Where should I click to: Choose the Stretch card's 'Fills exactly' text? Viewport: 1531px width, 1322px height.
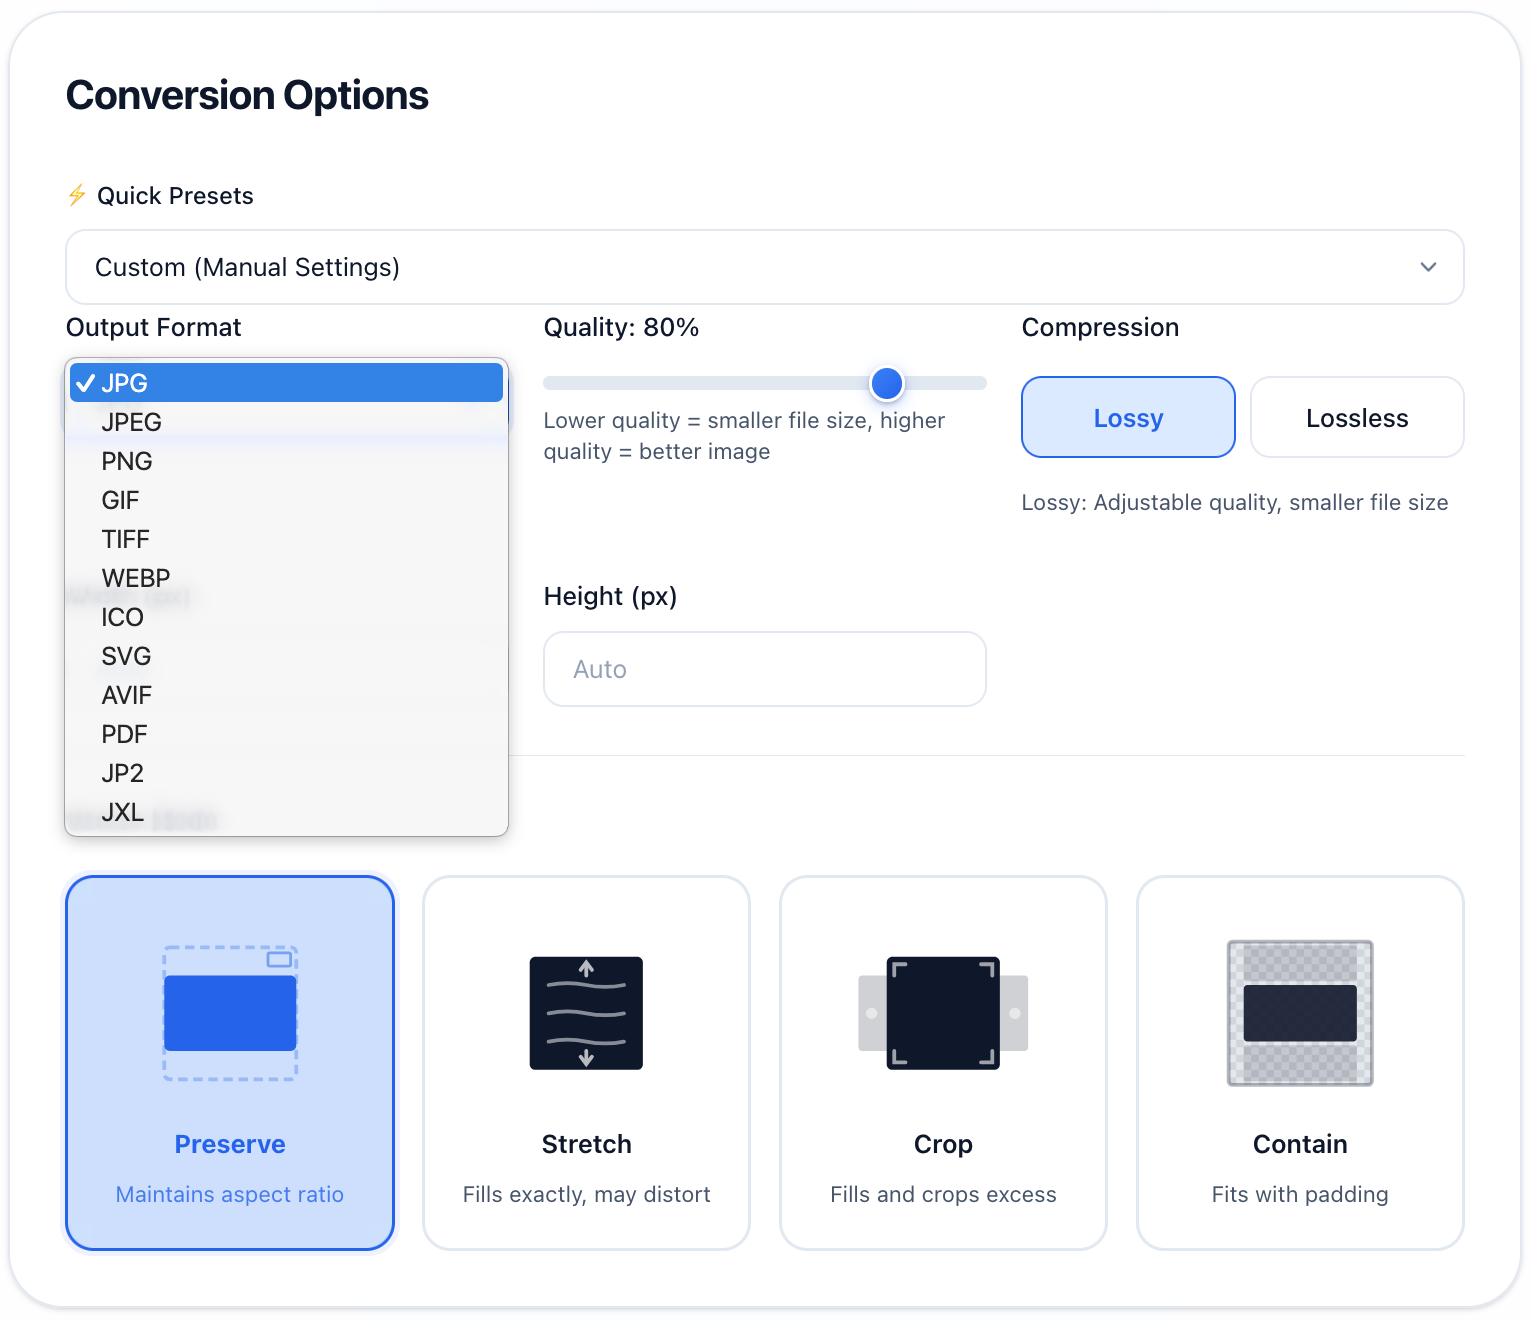[x=586, y=1194]
